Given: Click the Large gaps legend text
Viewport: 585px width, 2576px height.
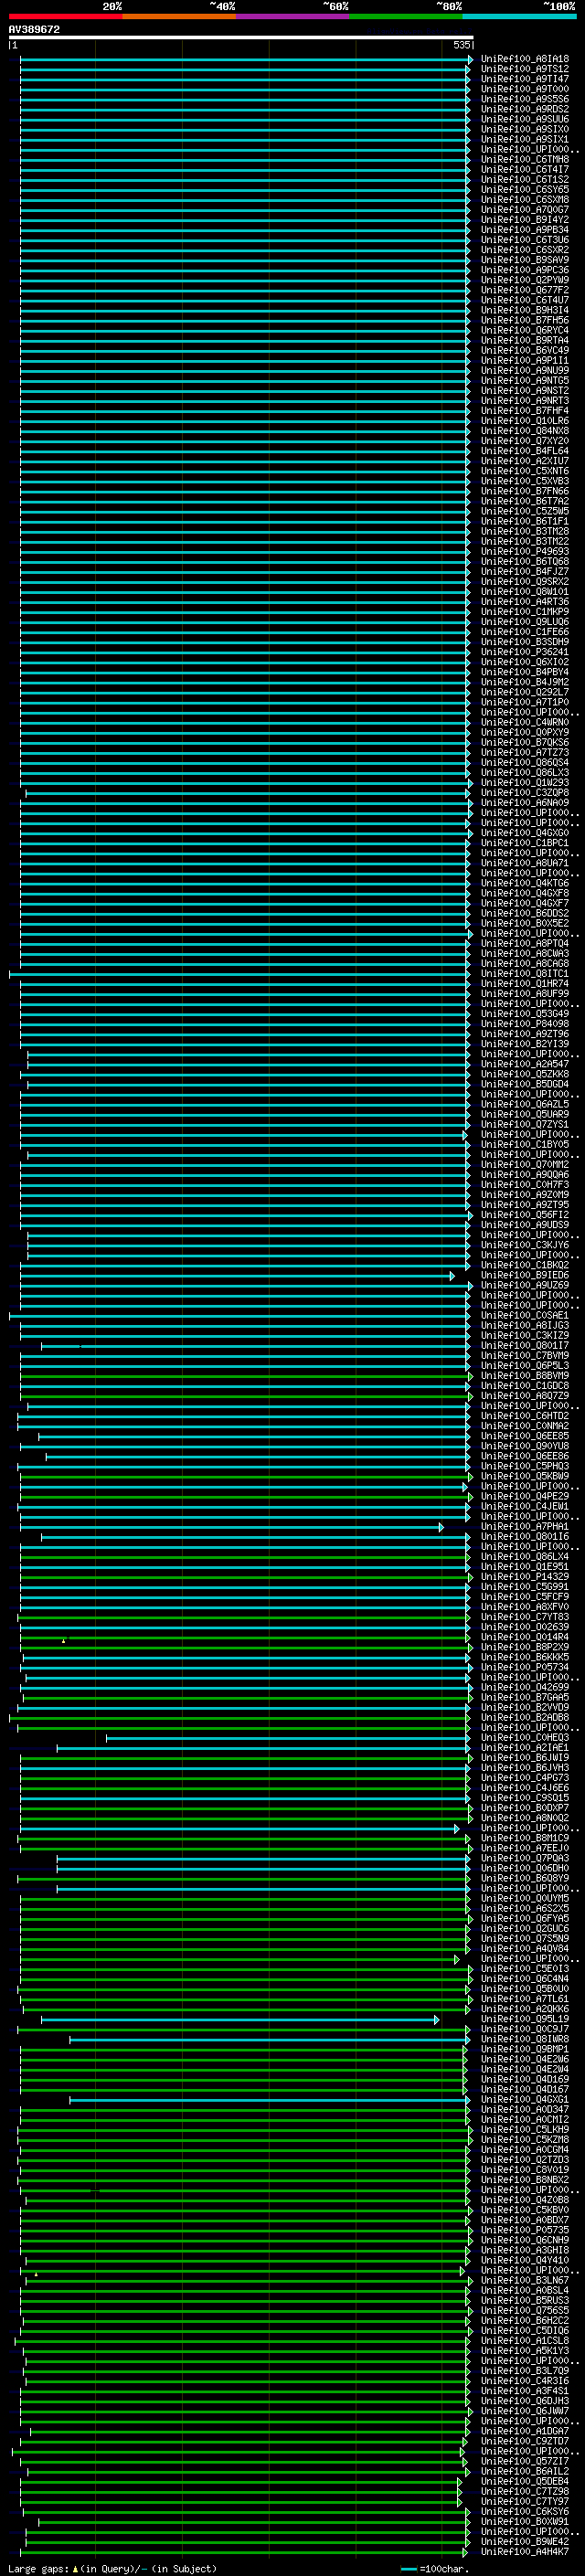Looking at the screenshot, I should 112,2568.
